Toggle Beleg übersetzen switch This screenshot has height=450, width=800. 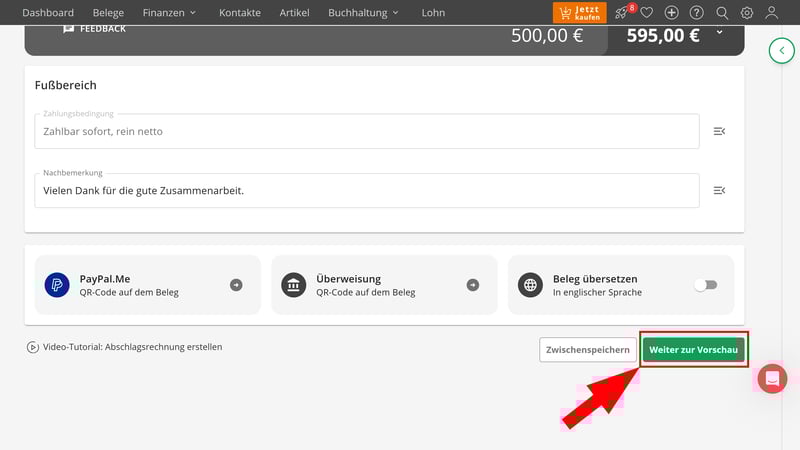point(706,285)
